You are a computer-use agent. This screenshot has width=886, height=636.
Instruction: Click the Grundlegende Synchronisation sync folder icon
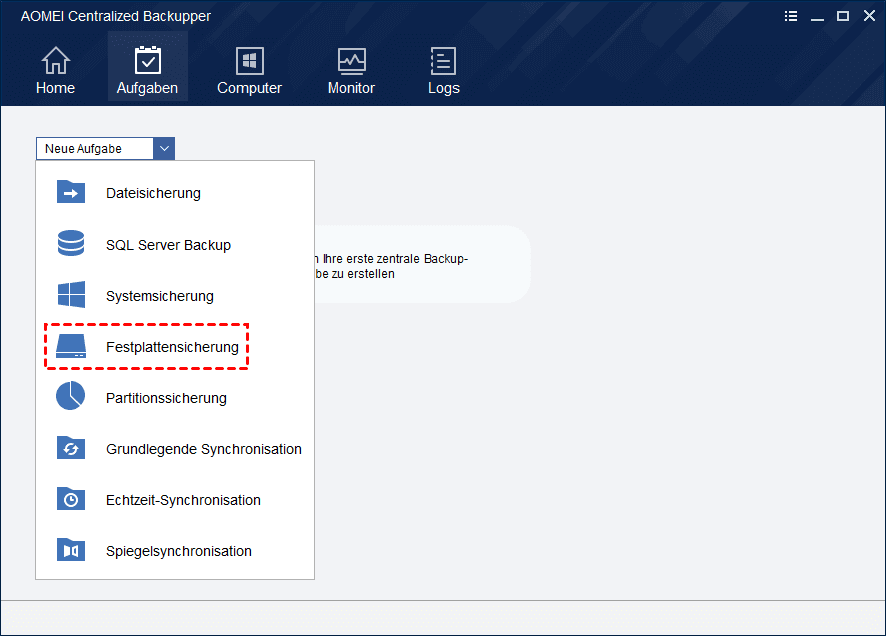click(x=71, y=448)
